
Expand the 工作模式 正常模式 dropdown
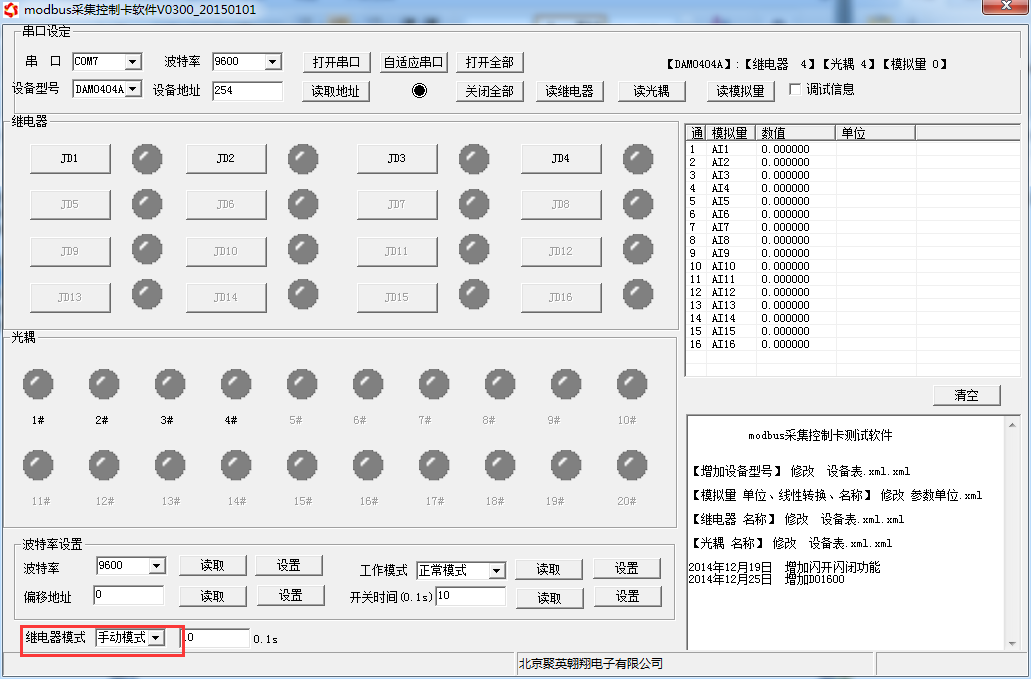tap(496, 571)
